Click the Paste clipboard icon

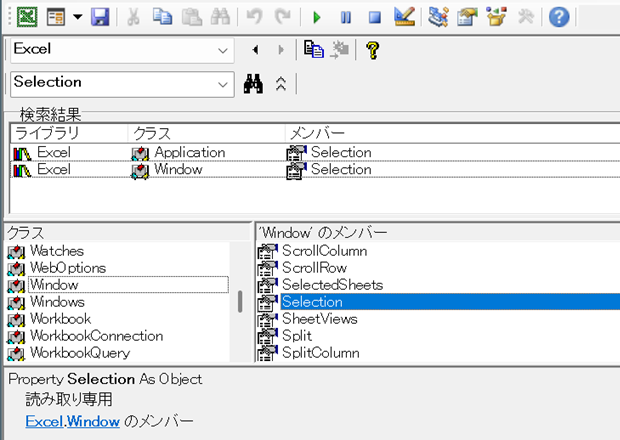point(192,17)
